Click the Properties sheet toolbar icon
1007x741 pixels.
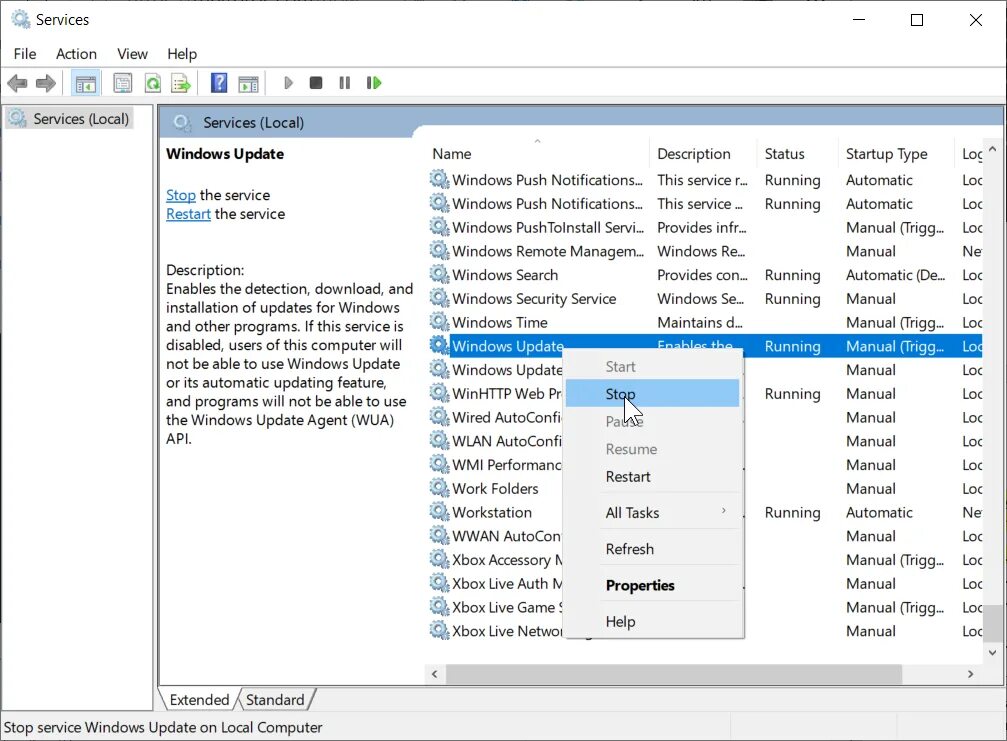point(123,83)
